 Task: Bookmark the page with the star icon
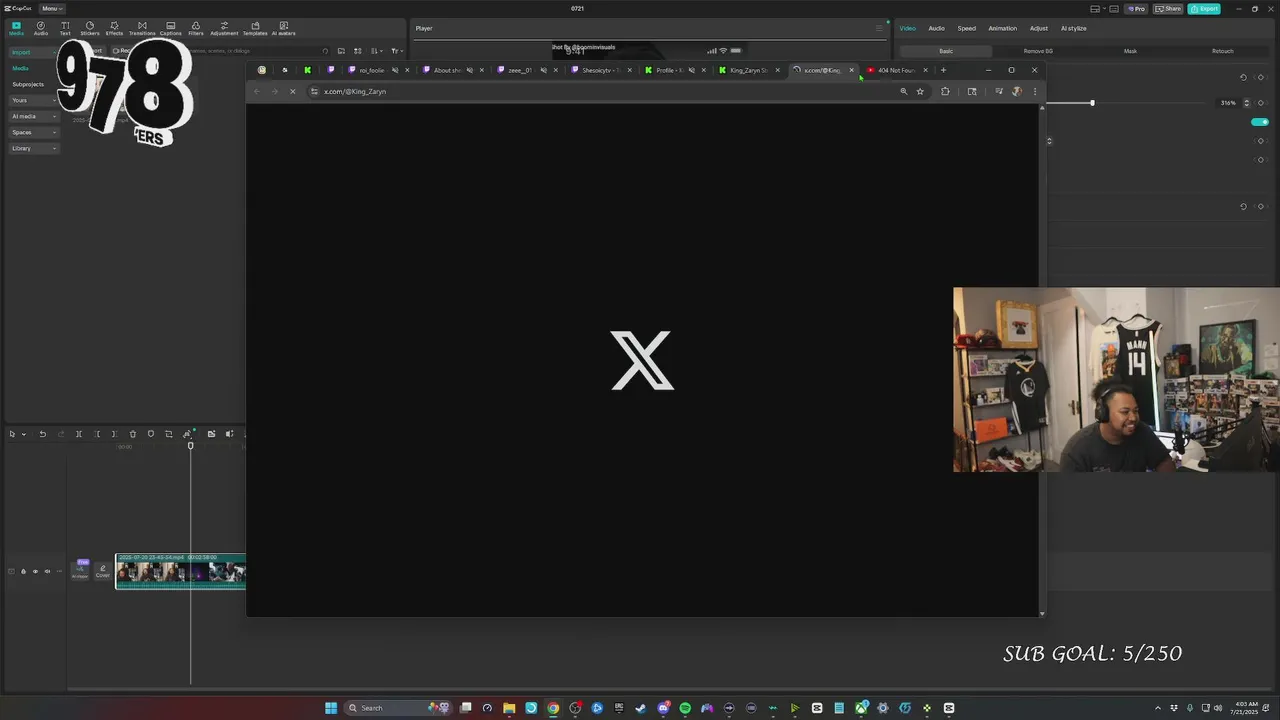click(920, 91)
